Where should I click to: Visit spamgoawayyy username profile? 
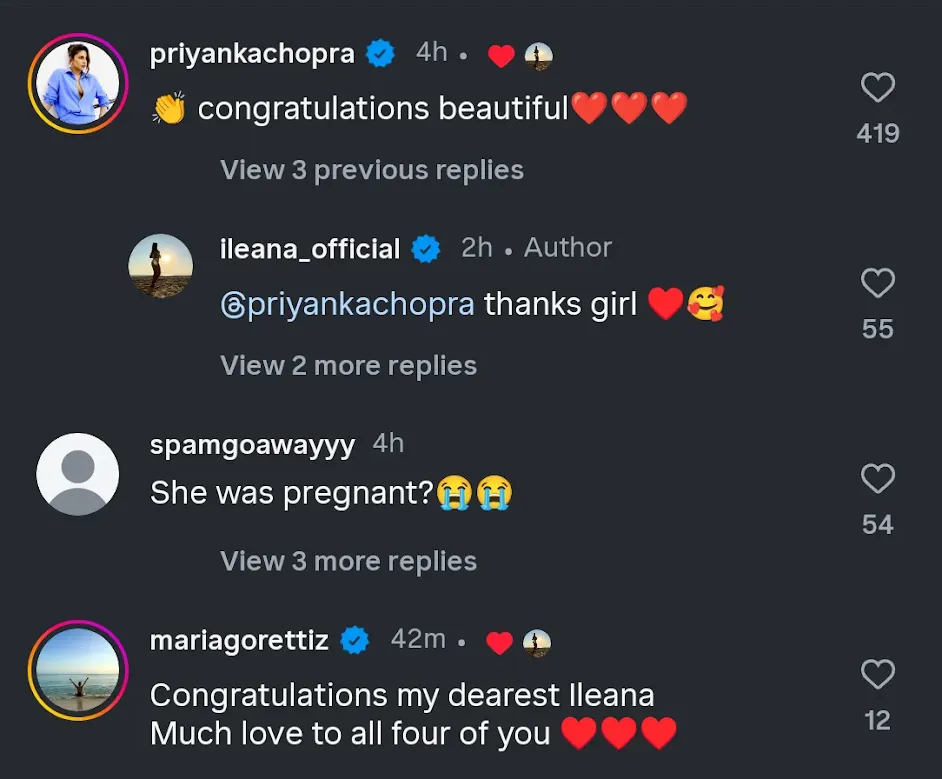252,445
